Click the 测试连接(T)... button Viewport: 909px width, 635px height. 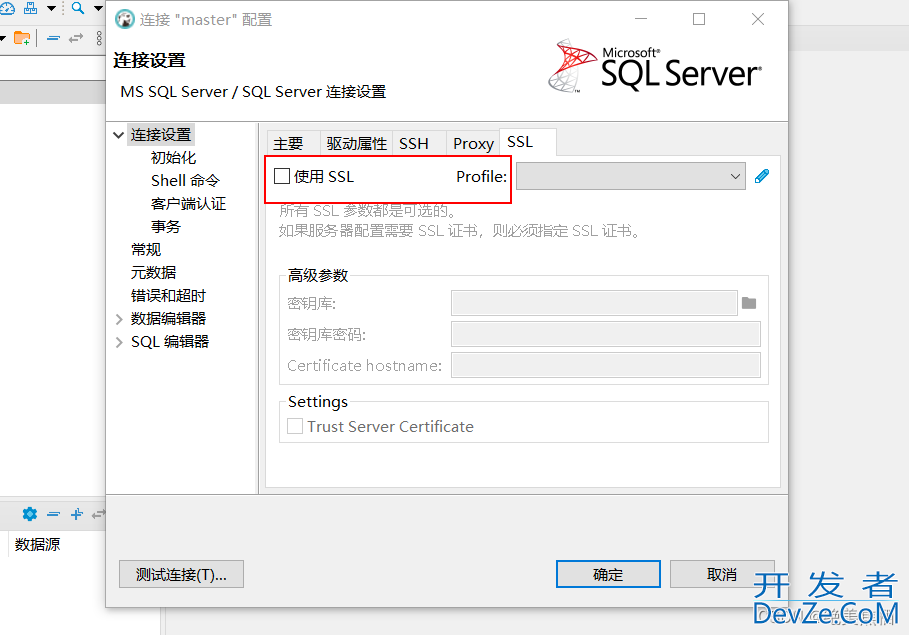tap(181, 574)
